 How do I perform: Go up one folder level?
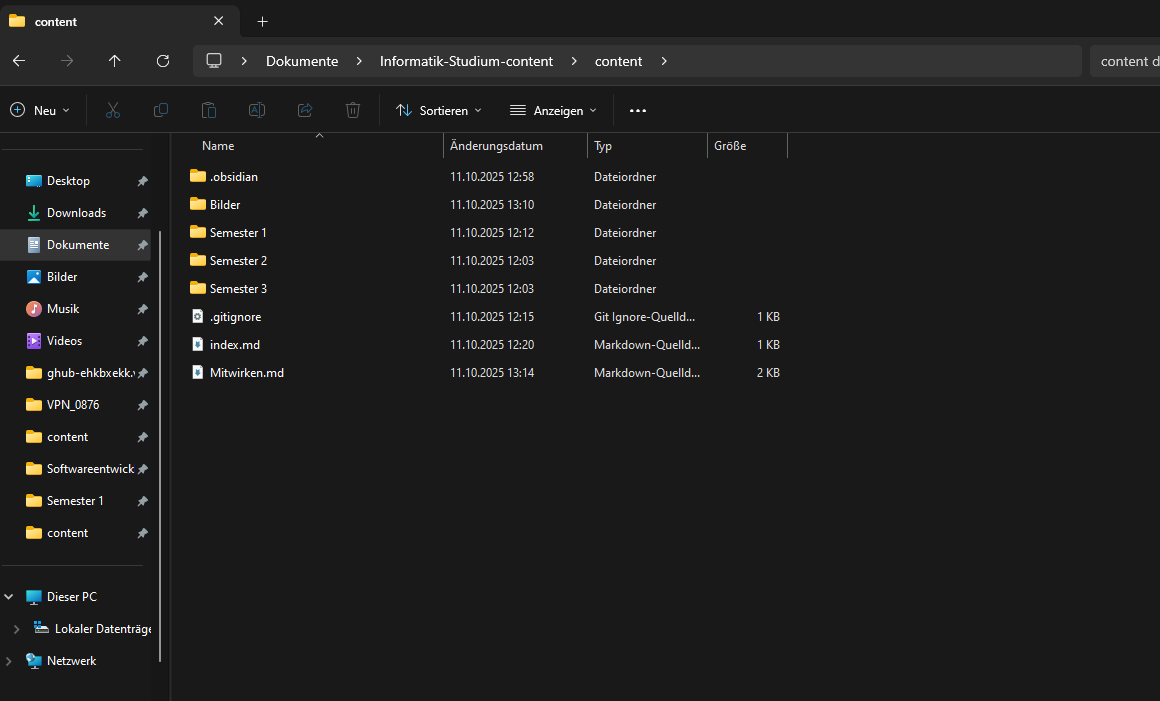click(x=115, y=61)
